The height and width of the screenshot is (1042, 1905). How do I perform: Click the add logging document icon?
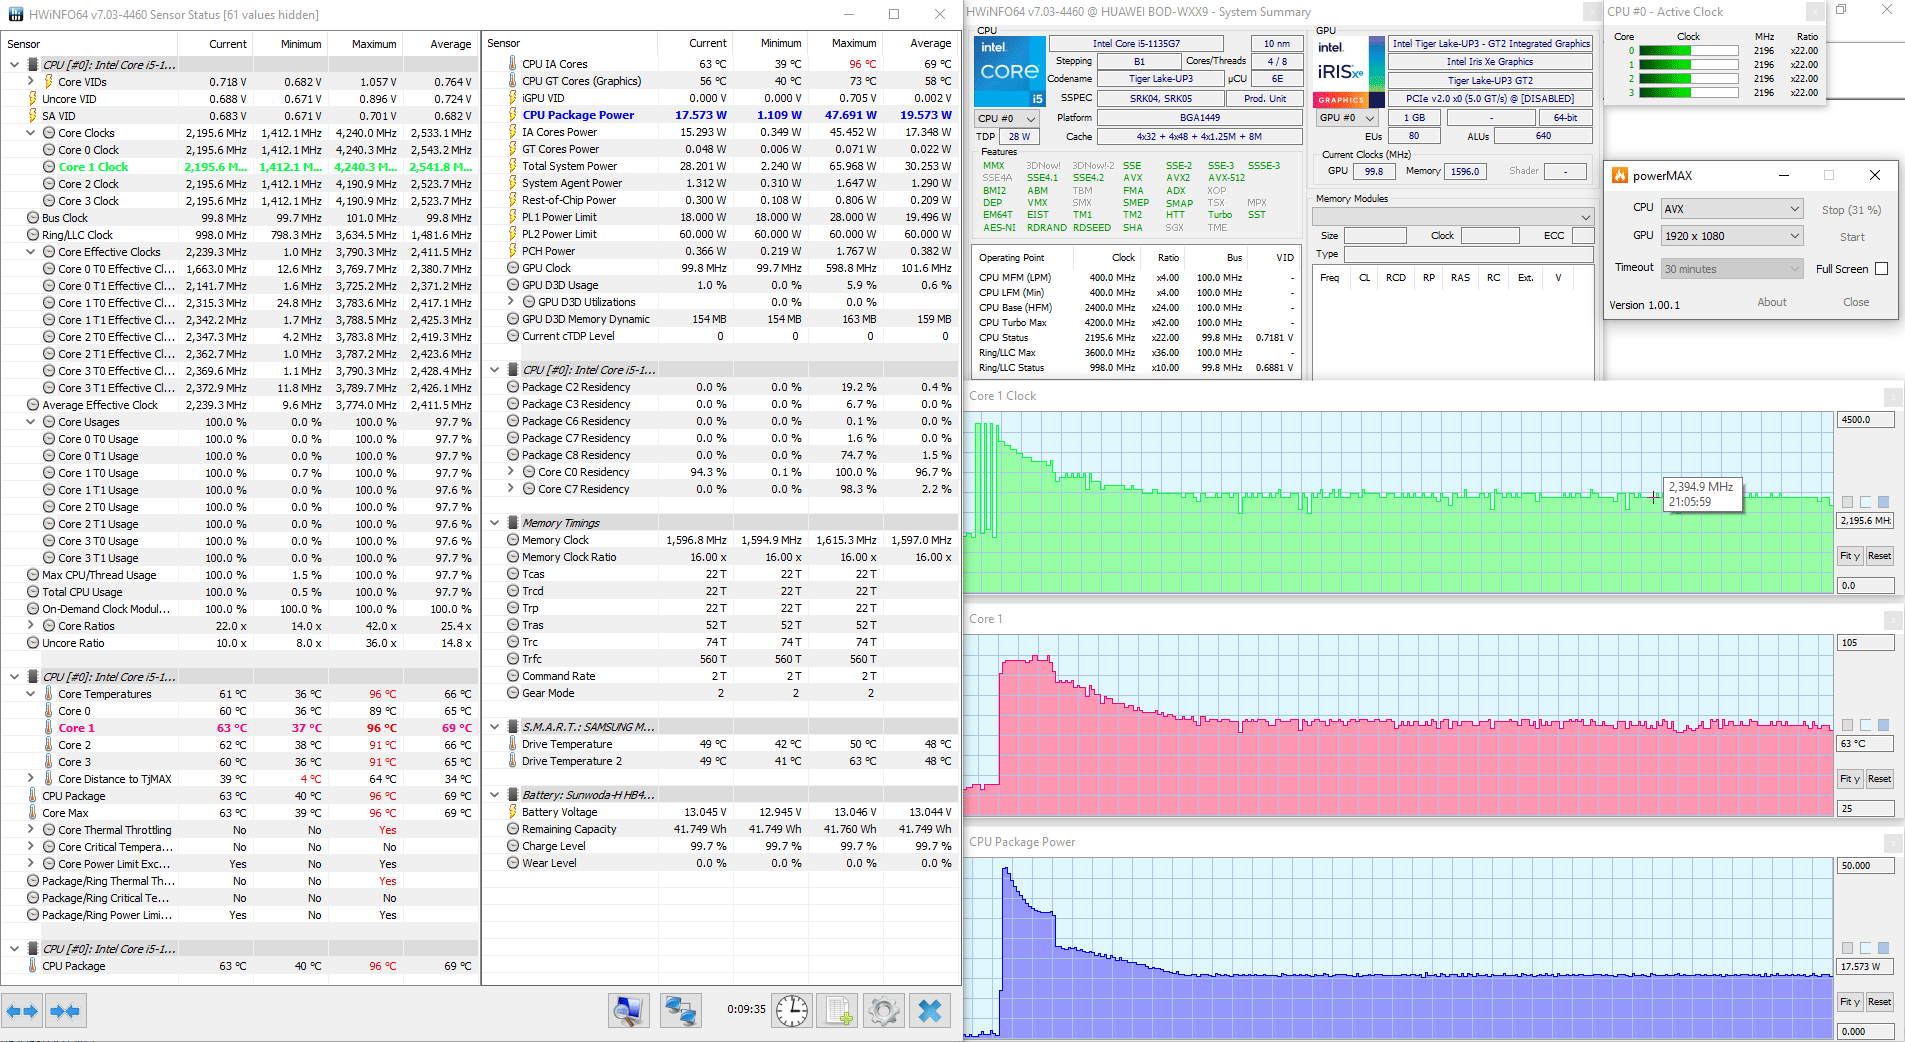(x=837, y=1011)
